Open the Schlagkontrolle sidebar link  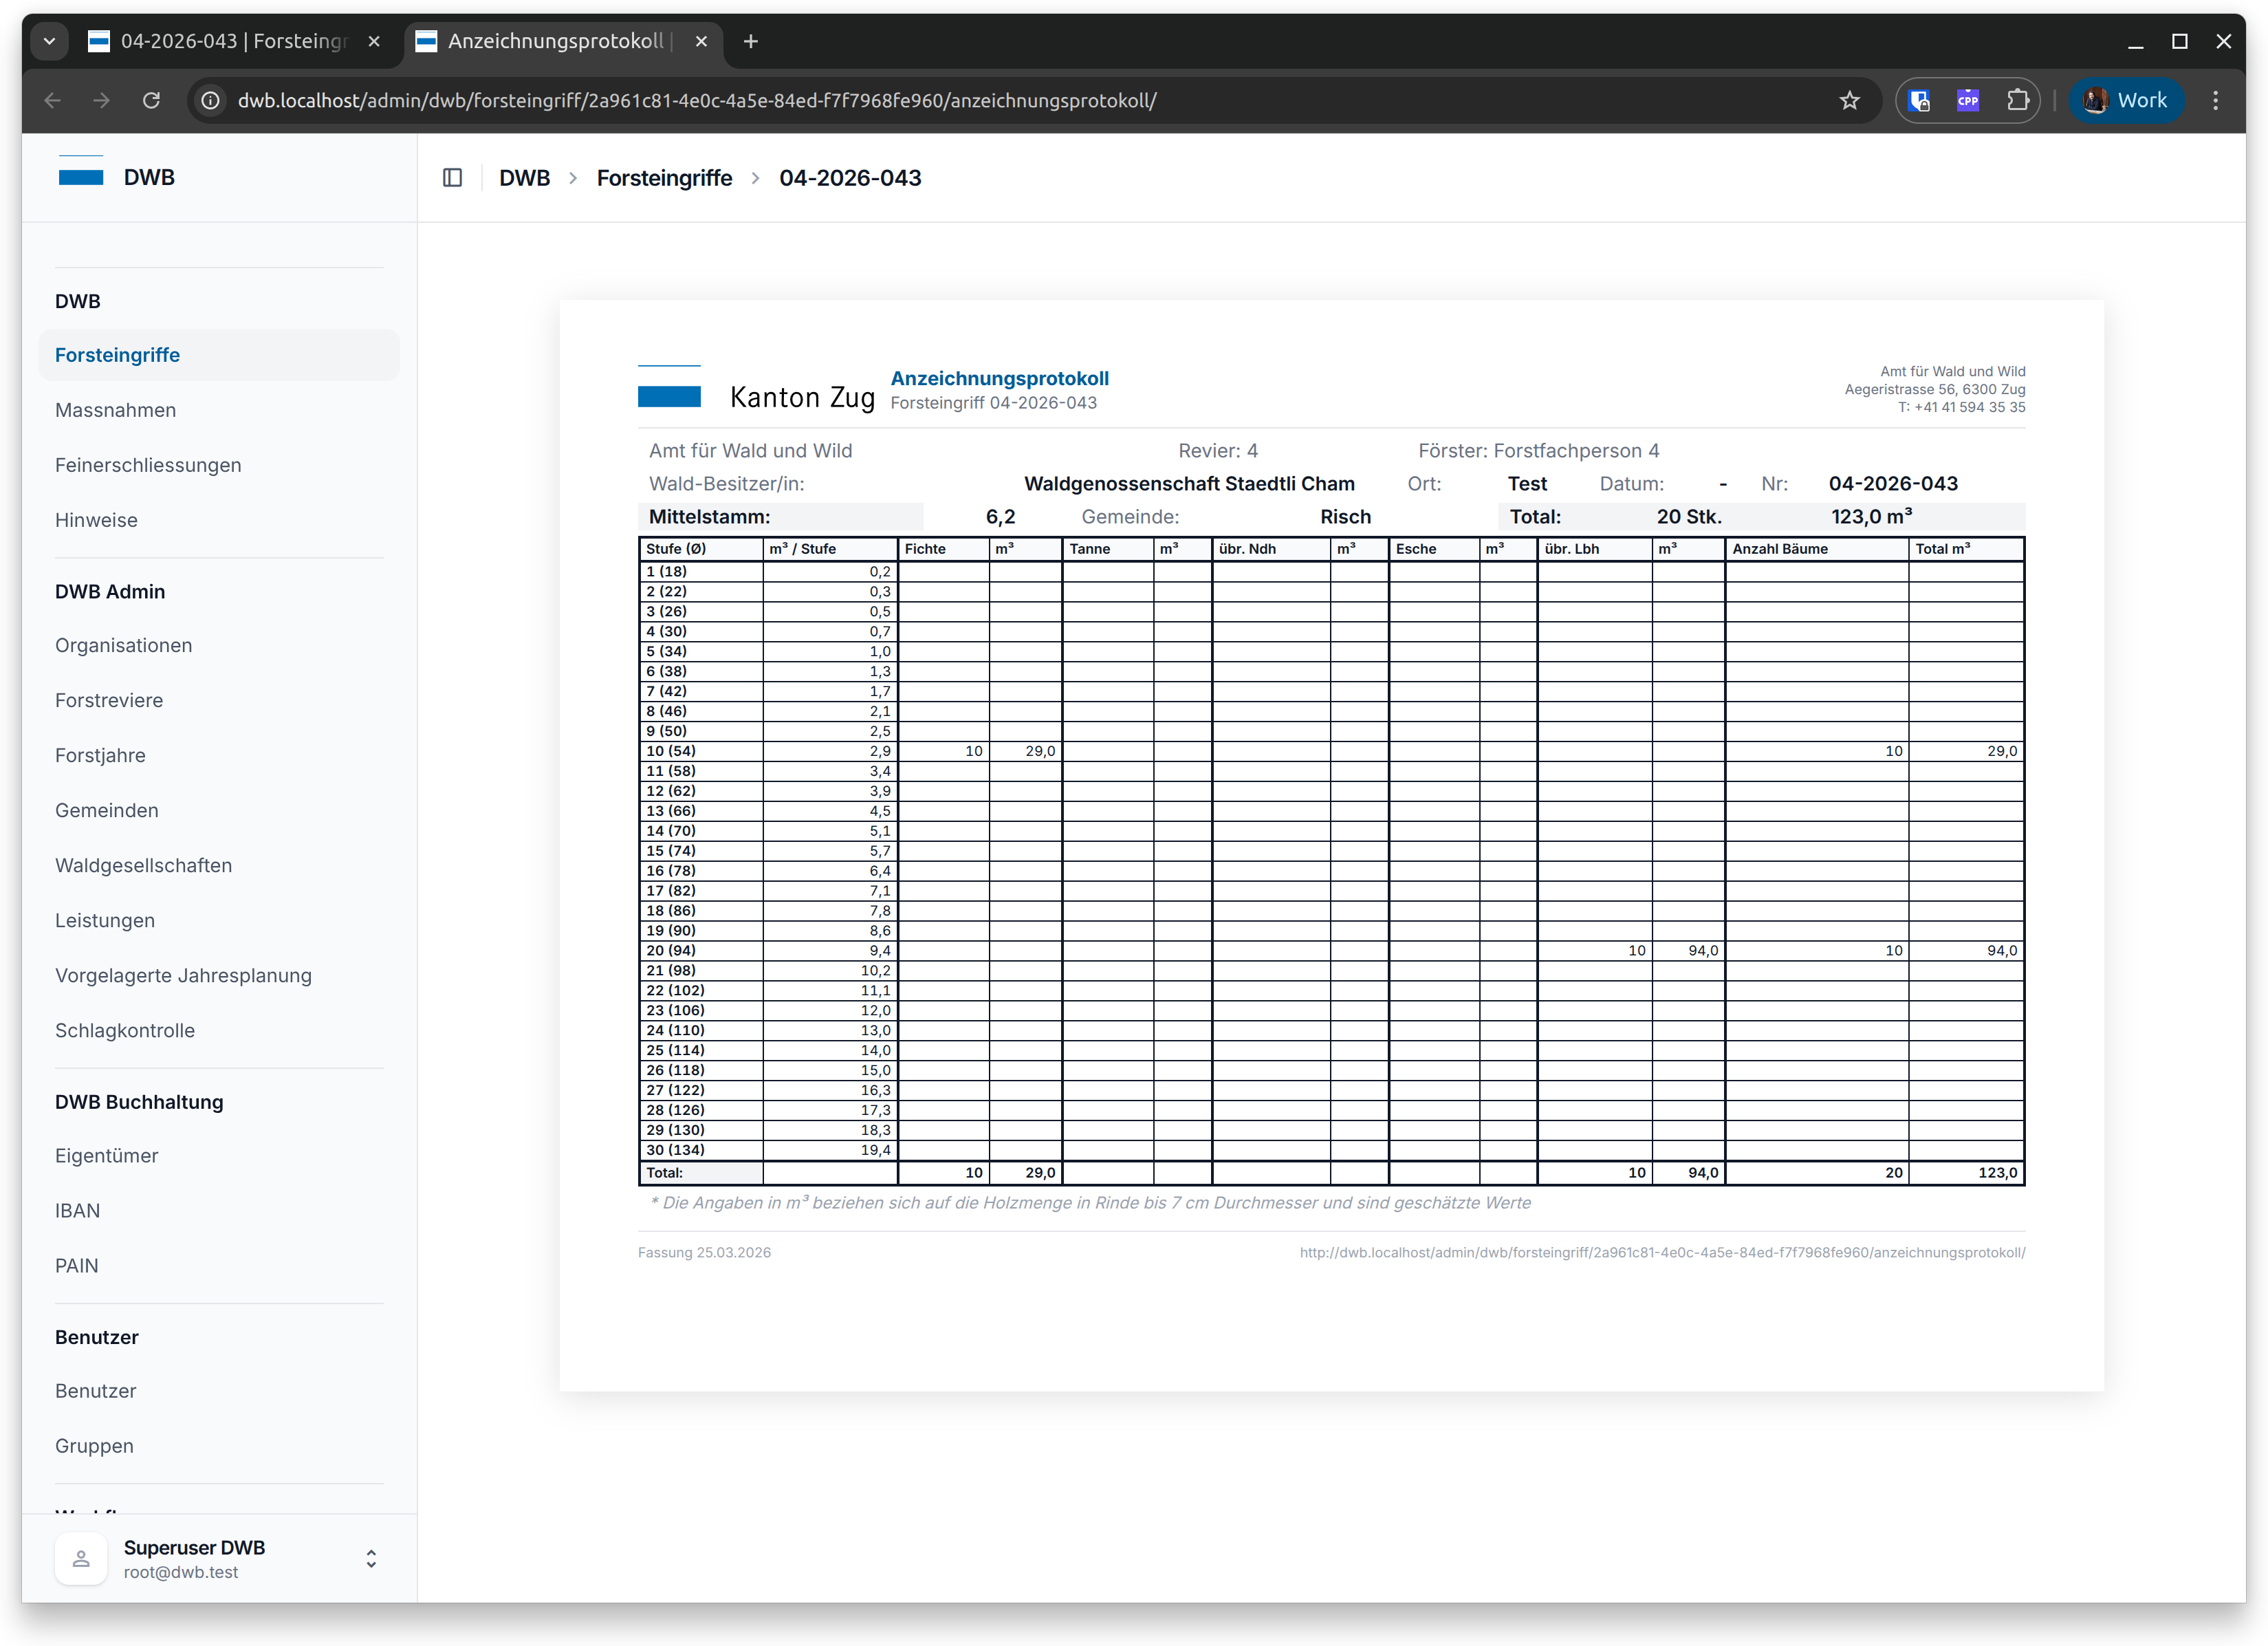coord(125,1030)
